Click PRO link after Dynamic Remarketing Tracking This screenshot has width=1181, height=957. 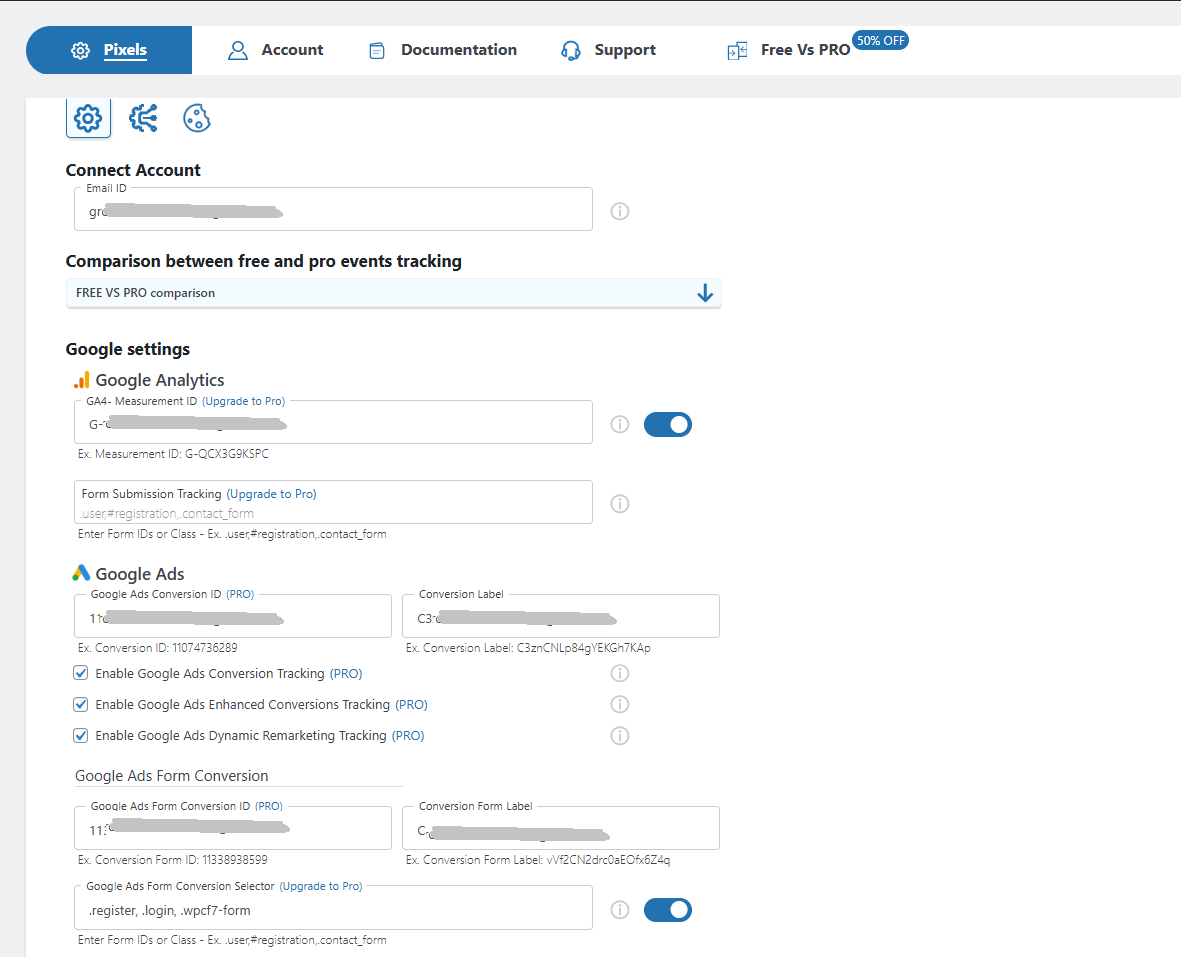[x=407, y=736]
